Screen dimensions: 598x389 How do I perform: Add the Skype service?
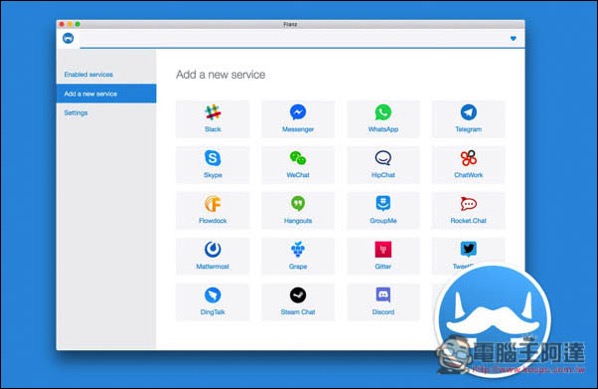[x=213, y=165]
